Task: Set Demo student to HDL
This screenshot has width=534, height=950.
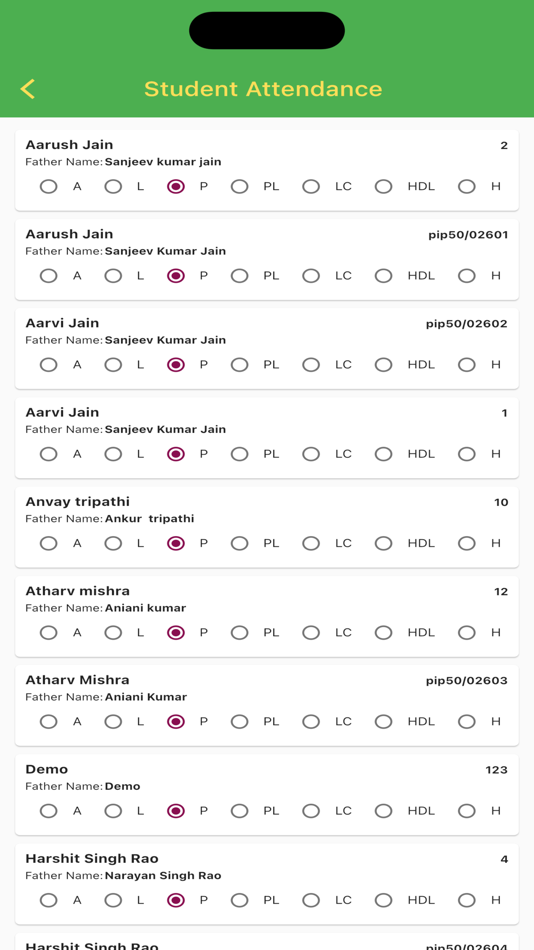Action: click(x=383, y=811)
